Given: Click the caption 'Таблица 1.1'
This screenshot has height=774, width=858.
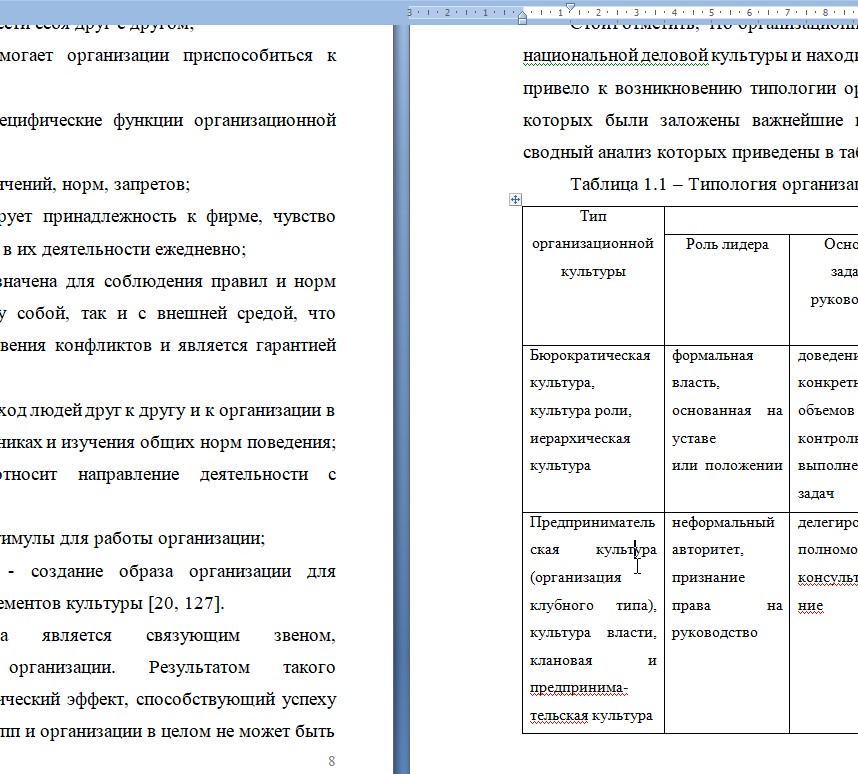Looking at the screenshot, I should pos(618,184).
